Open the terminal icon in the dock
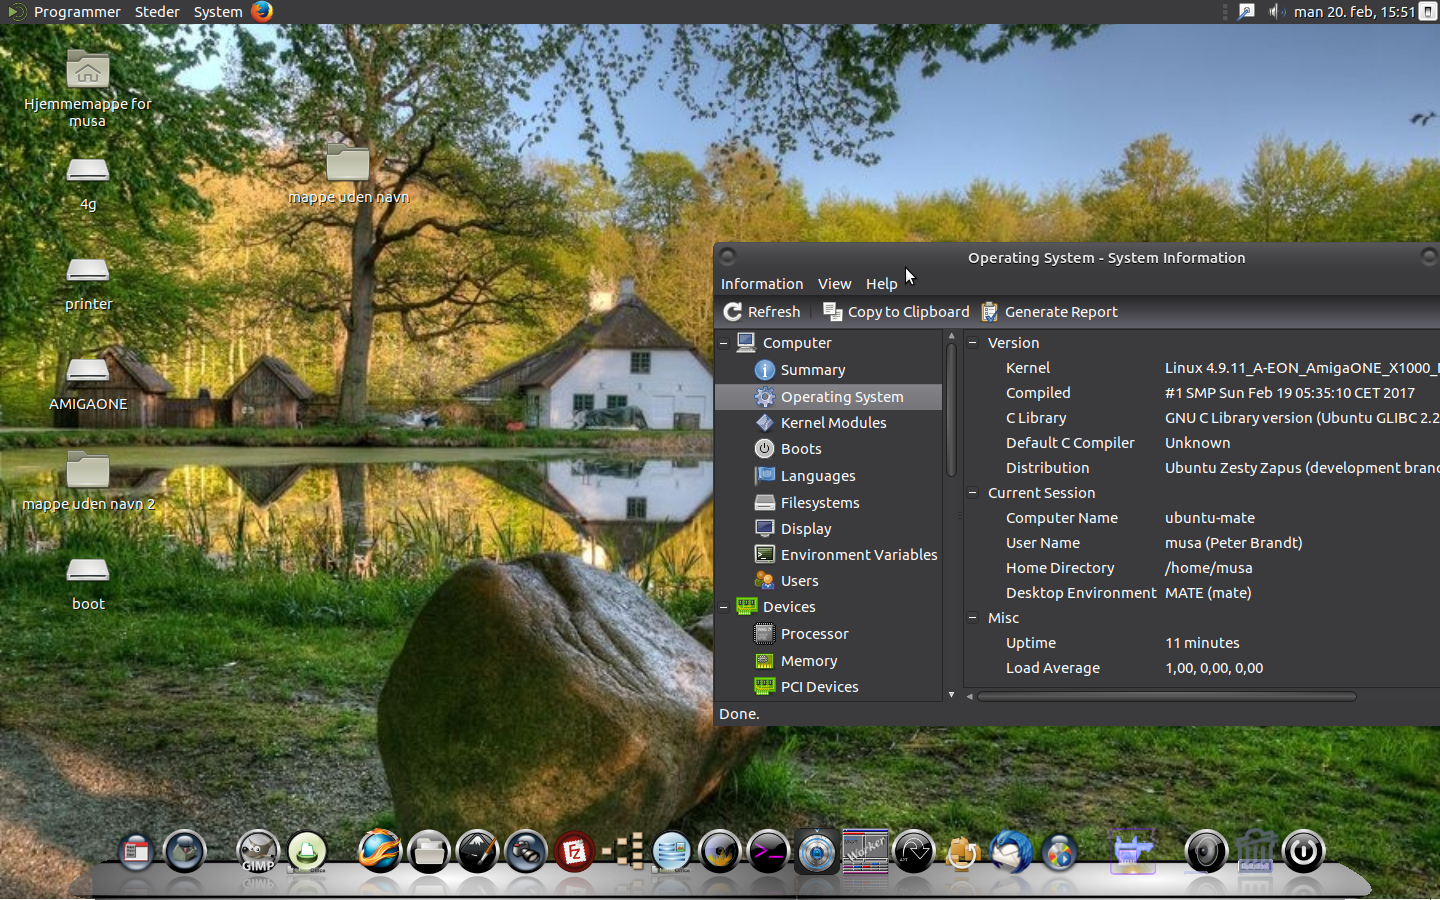The height and width of the screenshot is (900, 1440). [x=768, y=852]
